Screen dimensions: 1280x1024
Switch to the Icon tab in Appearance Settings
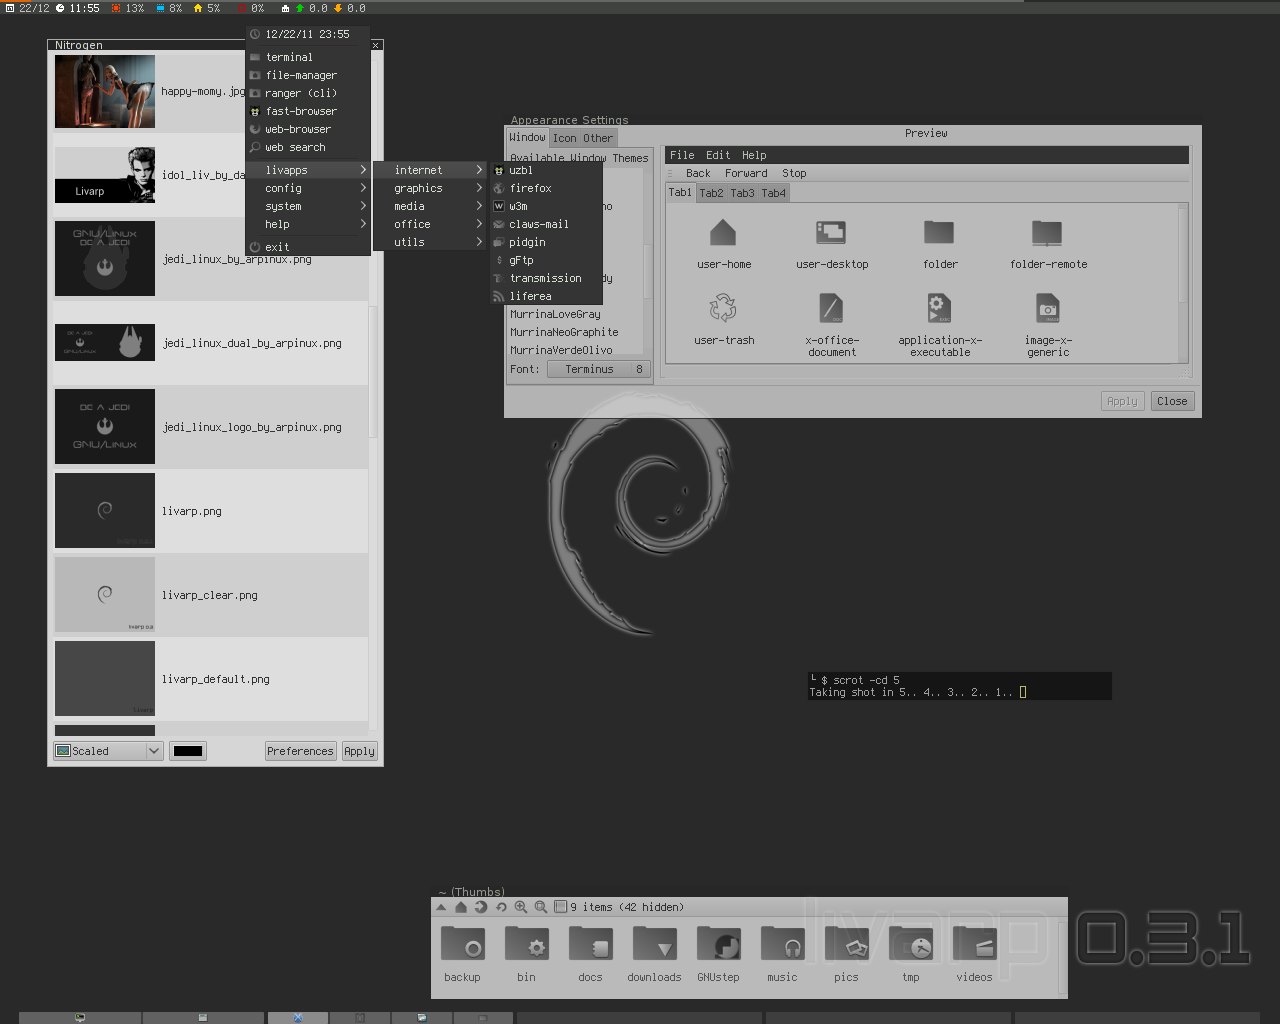(x=565, y=139)
